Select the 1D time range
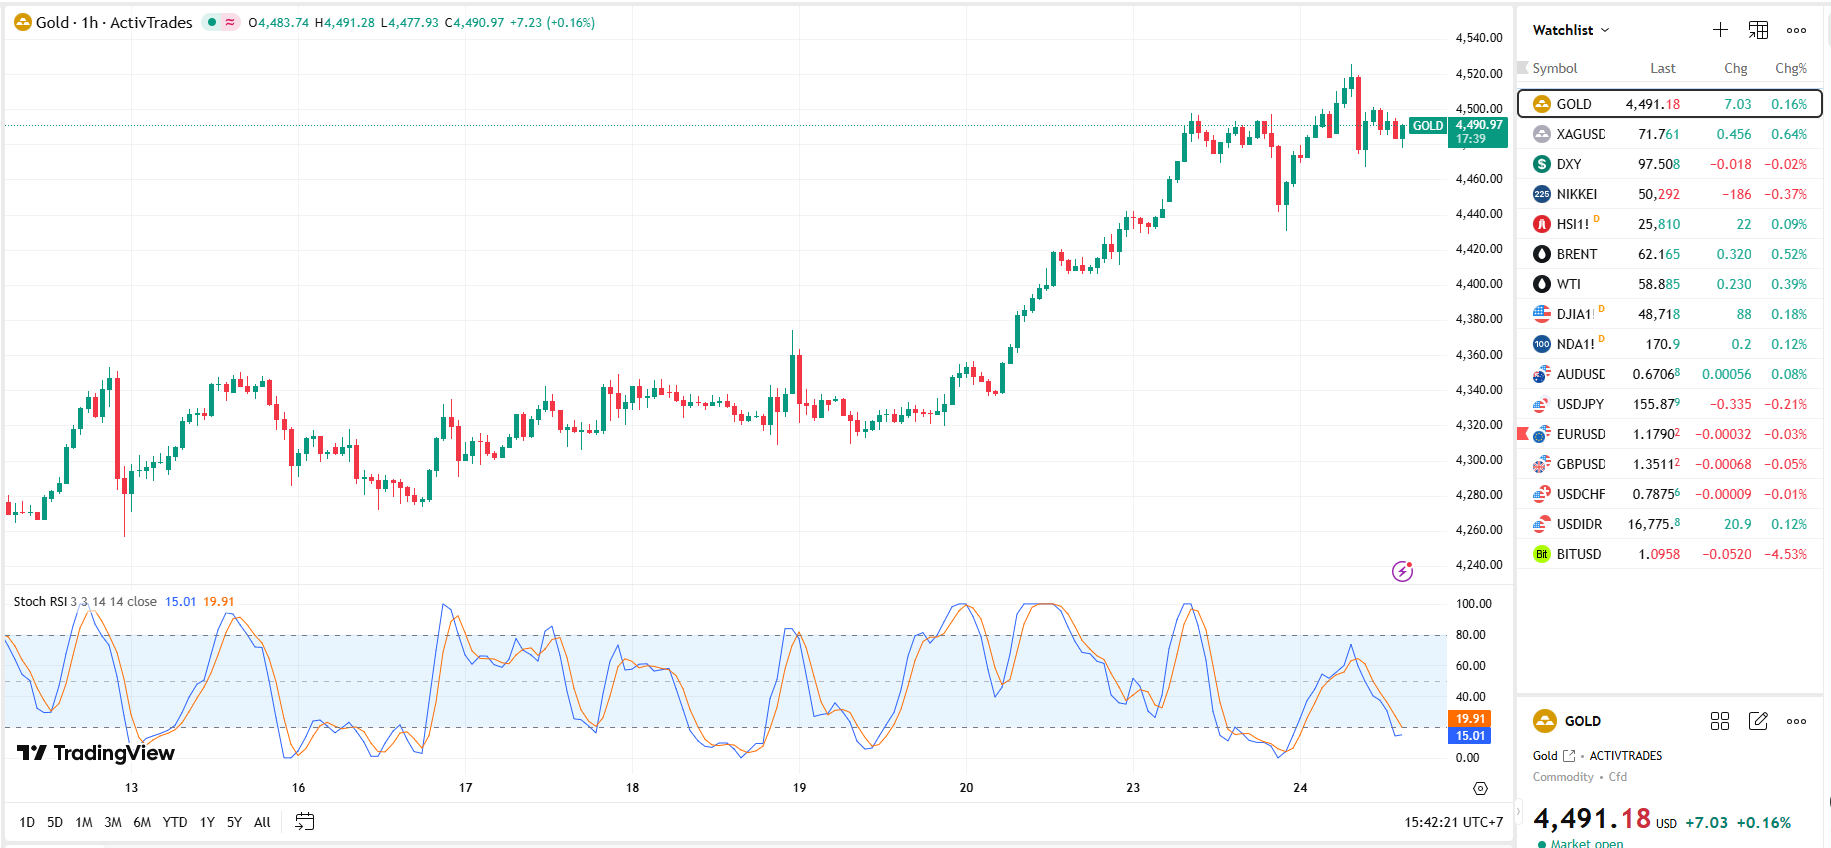This screenshot has height=848, width=1831. (x=27, y=822)
